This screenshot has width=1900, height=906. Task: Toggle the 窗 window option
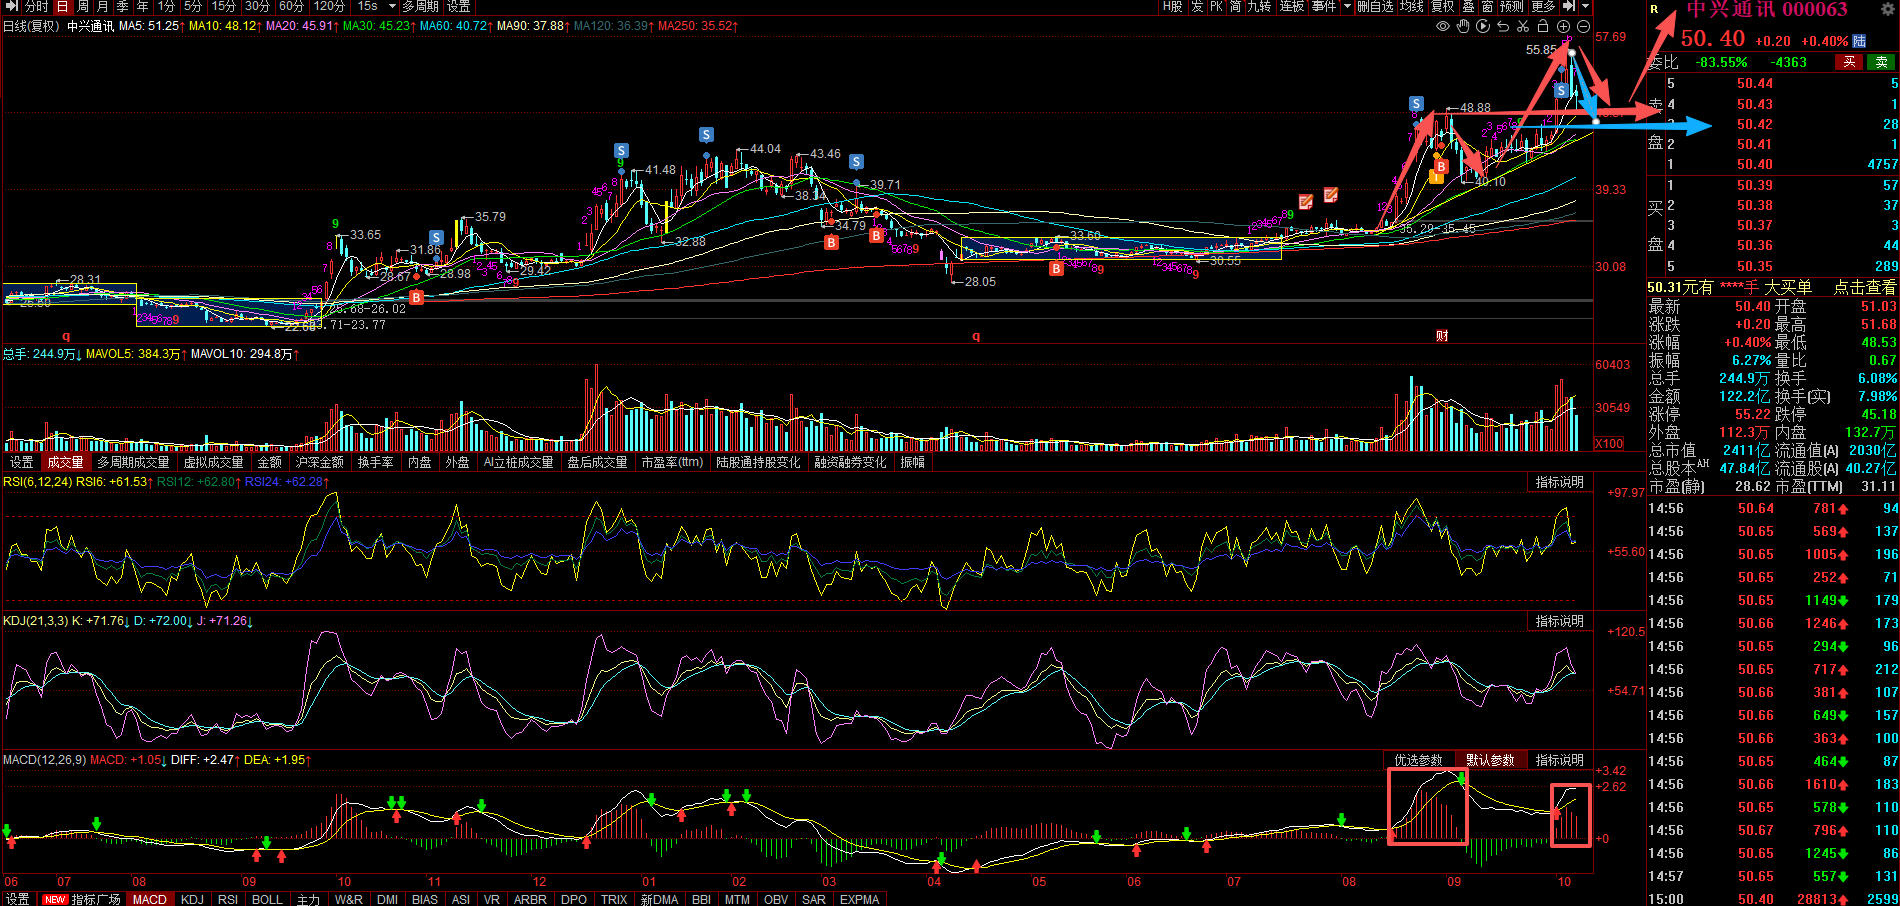click(1487, 6)
